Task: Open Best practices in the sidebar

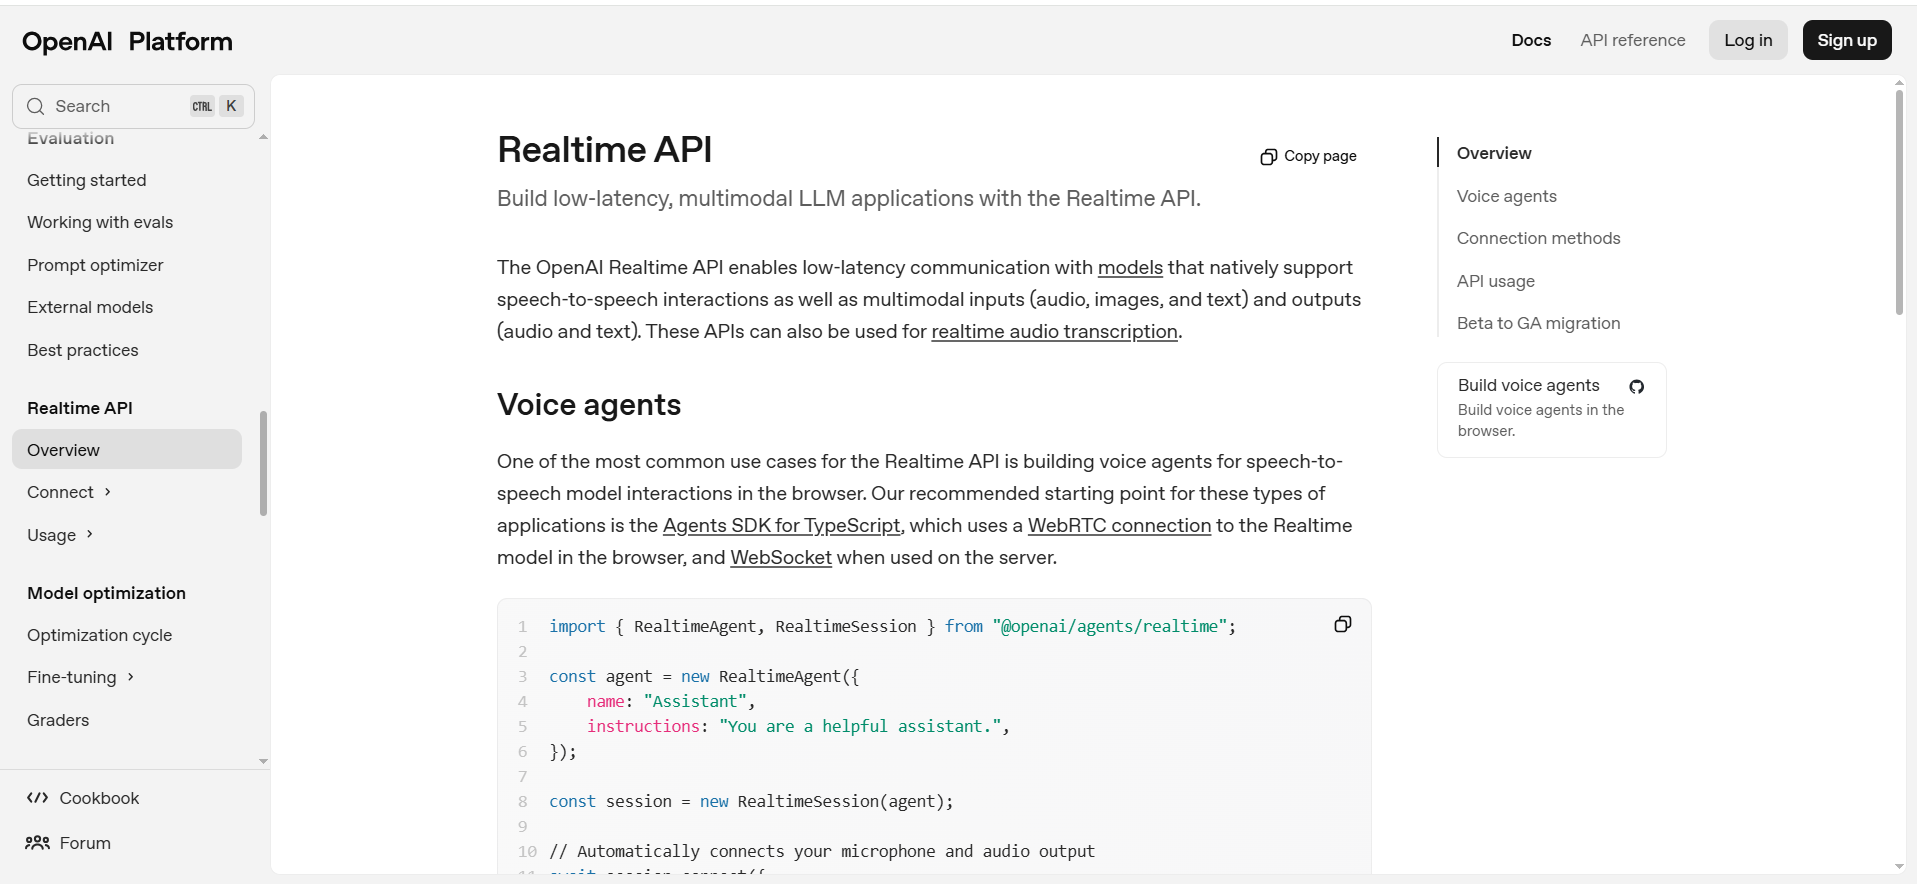Action: [x=83, y=350]
